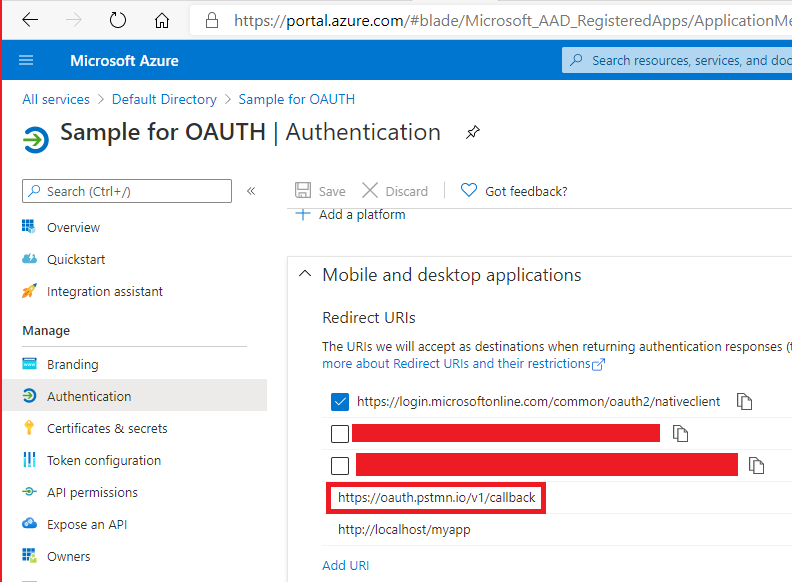Check the first redacted redirect URI checkbox
This screenshot has width=792, height=582.
pos(340,433)
